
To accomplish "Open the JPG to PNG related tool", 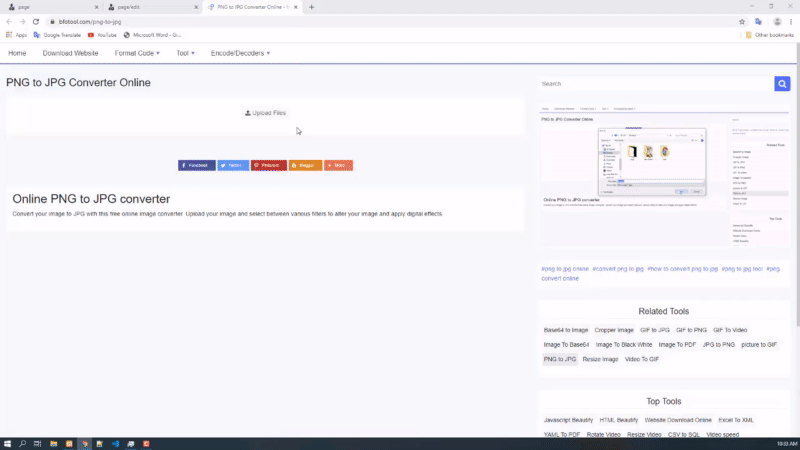I will pyautogui.click(x=718, y=344).
